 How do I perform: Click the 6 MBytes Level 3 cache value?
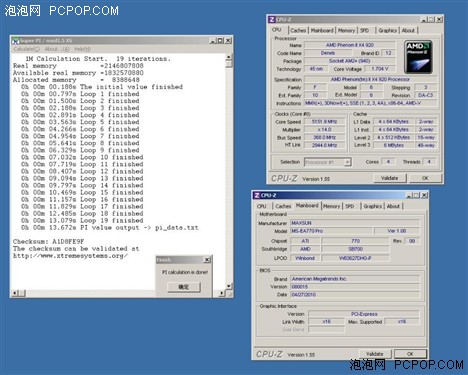pyautogui.click(x=393, y=145)
